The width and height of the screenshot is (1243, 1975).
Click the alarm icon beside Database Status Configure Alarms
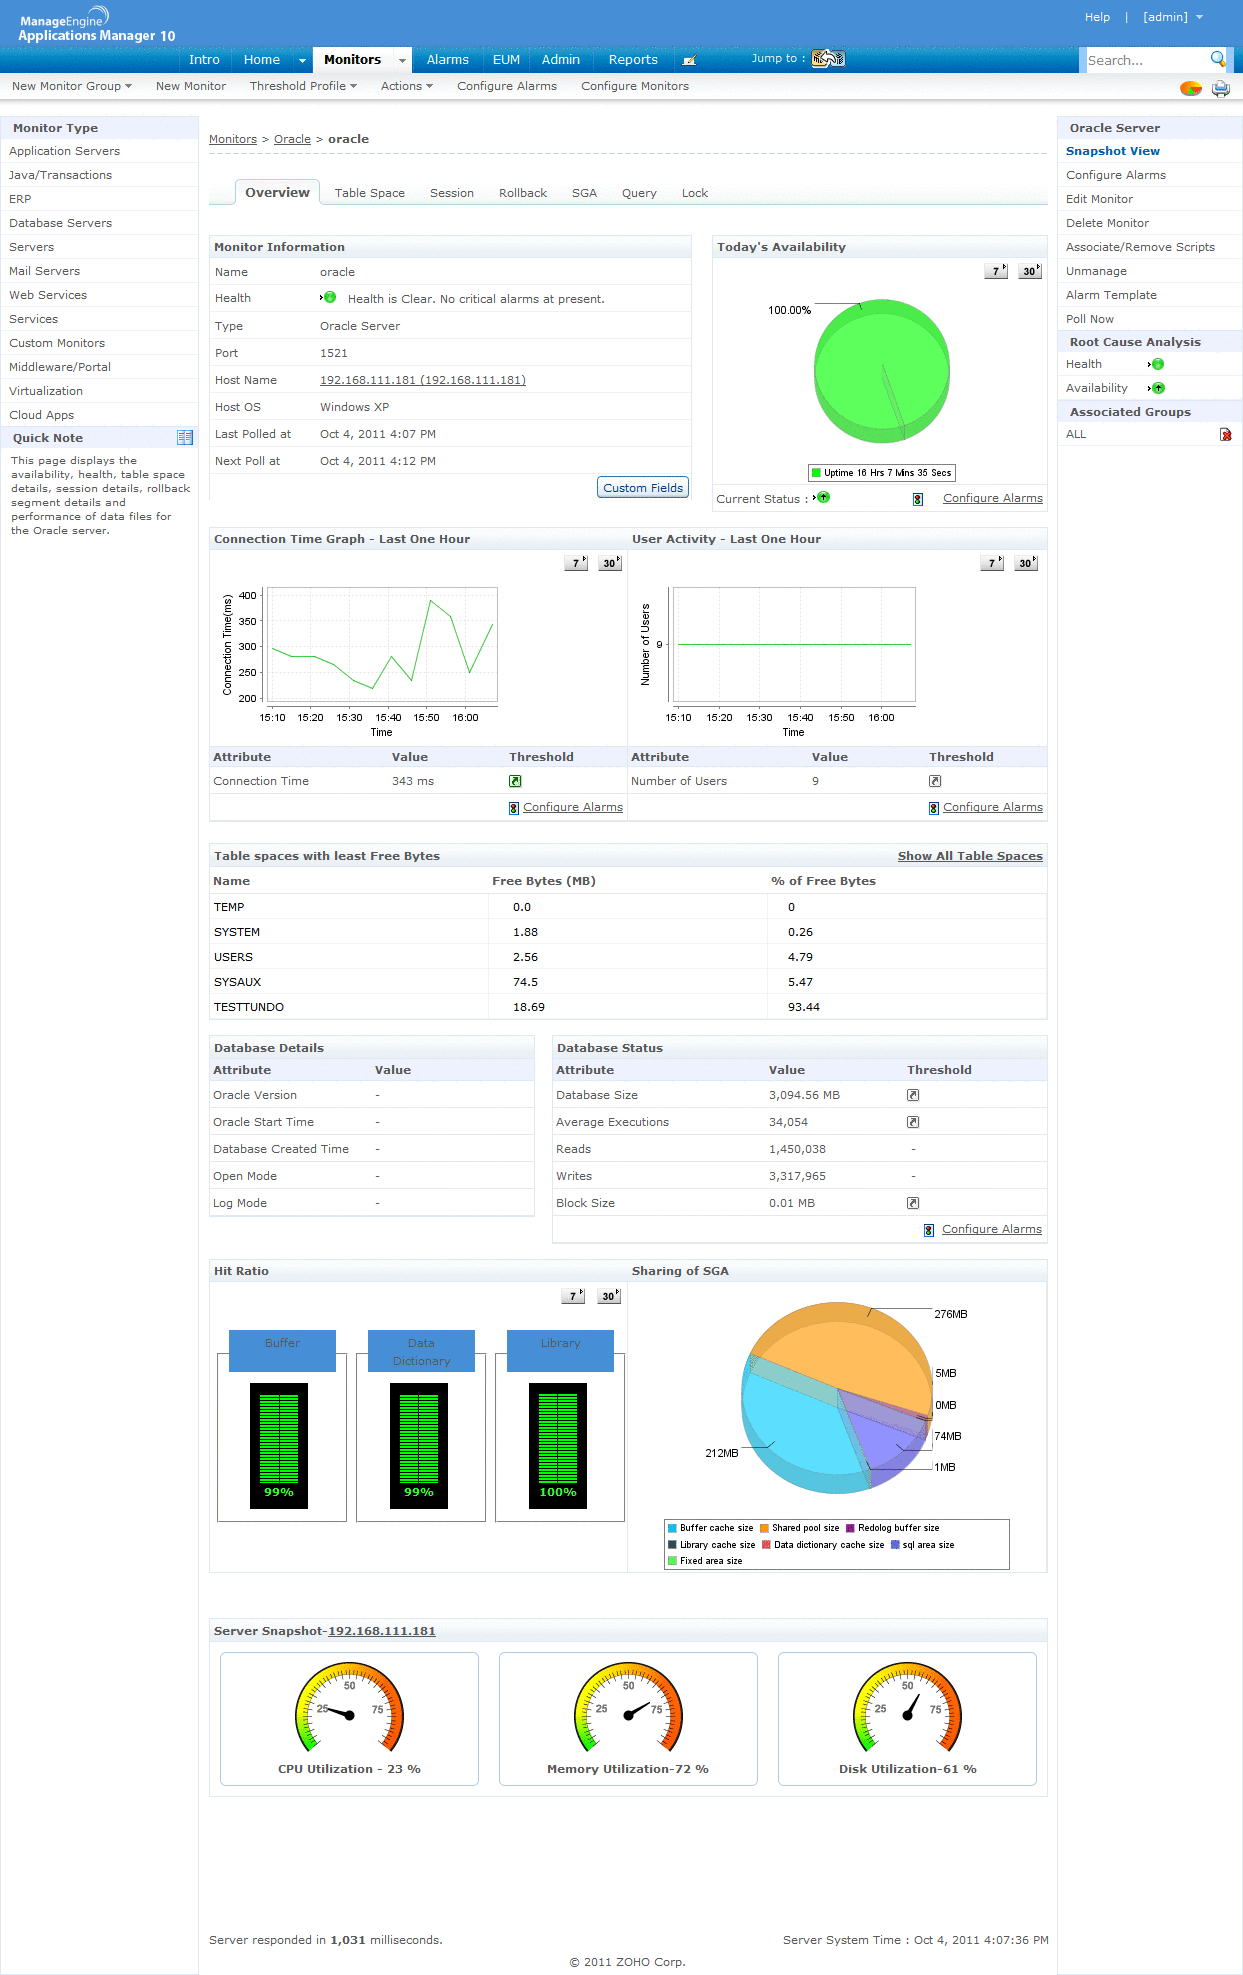pos(929,1230)
